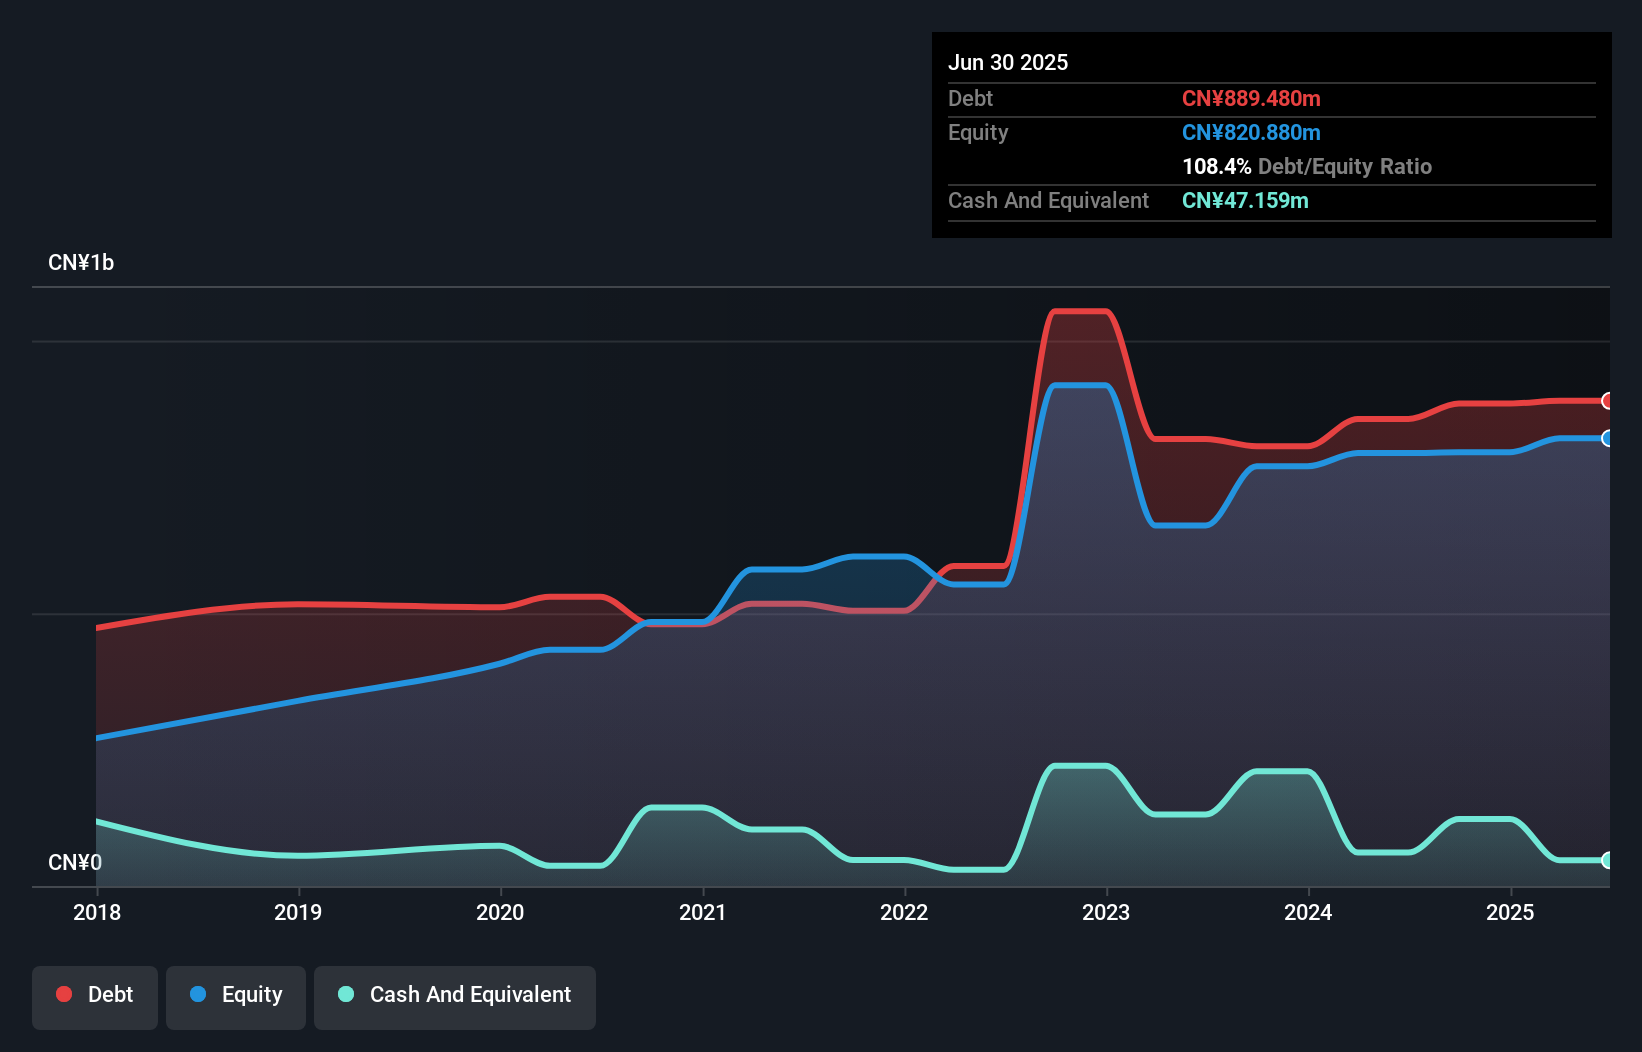The width and height of the screenshot is (1642, 1052).
Task: Click the 2022 debt peak on the chart
Action: [x=1082, y=310]
